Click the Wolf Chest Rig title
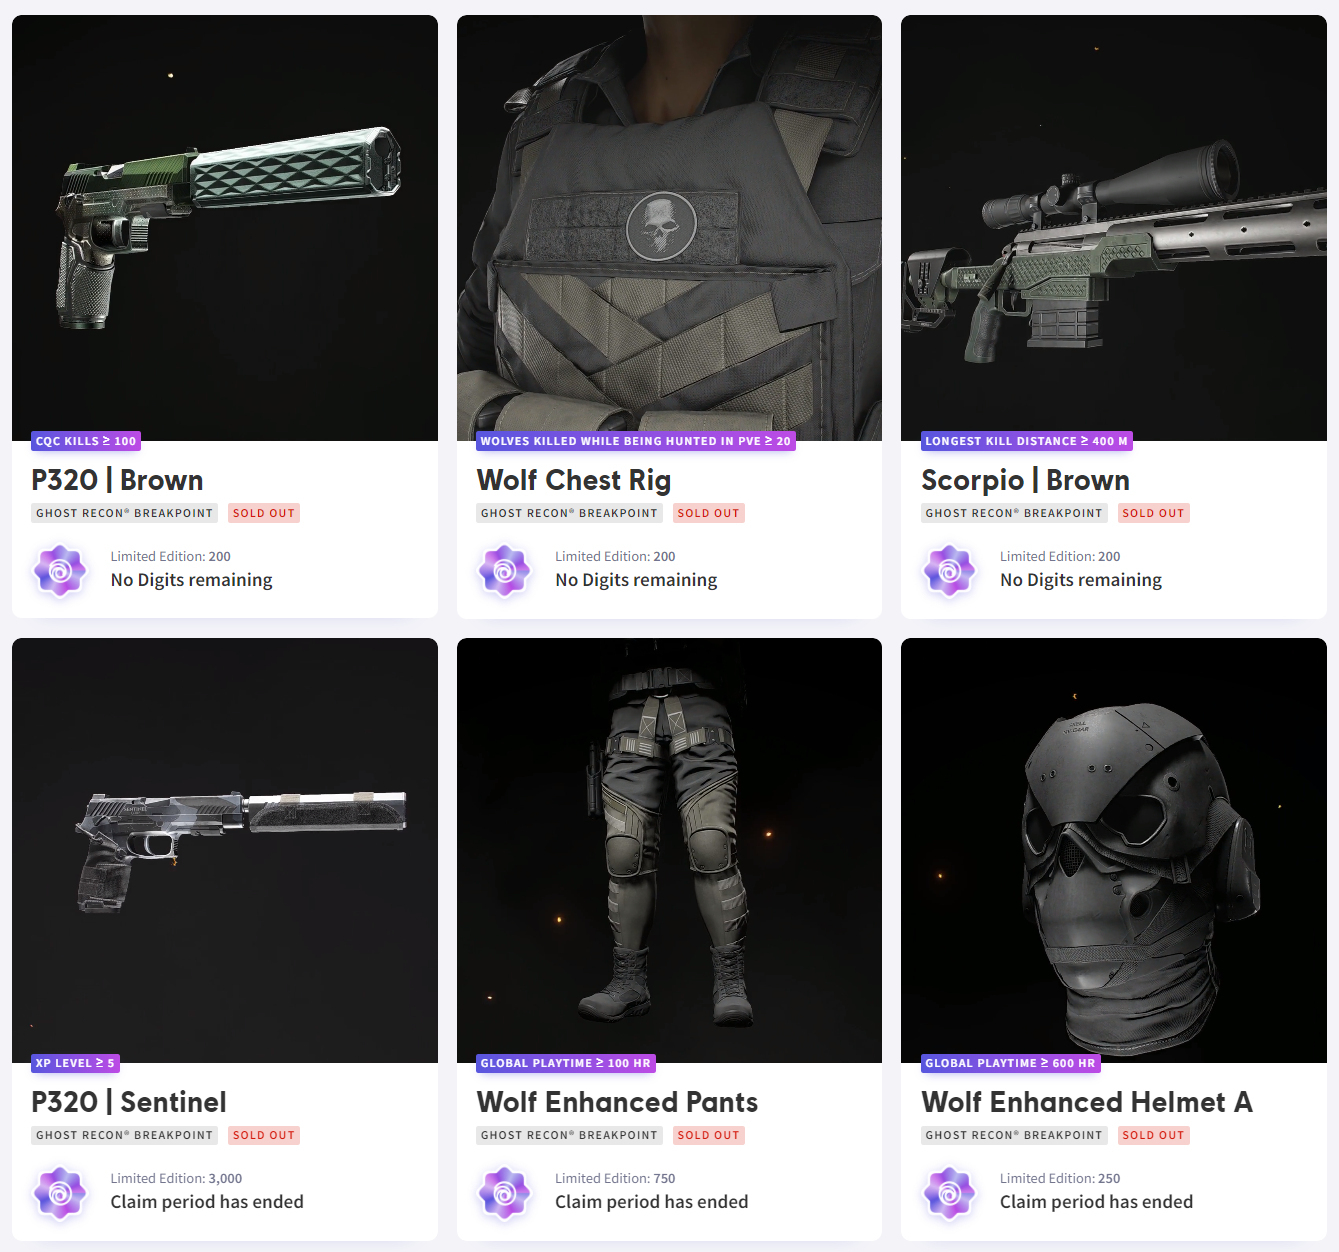Viewport: 1339px width, 1252px height. tap(574, 480)
